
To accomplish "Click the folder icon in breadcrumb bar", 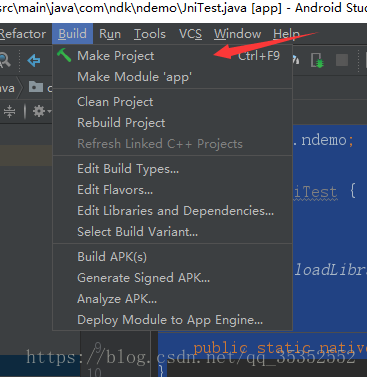I will [x=36, y=87].
